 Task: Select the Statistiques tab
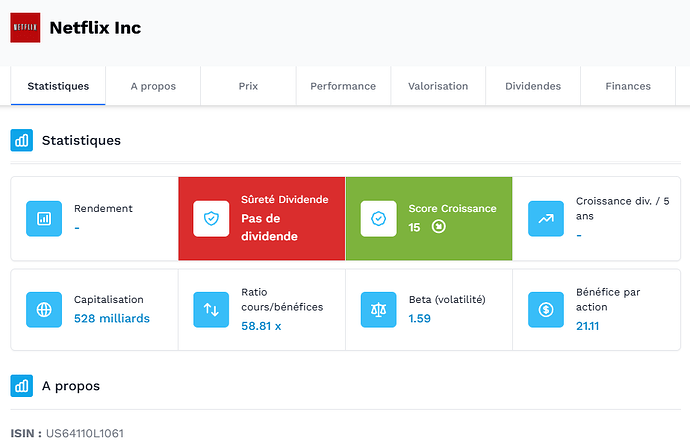click(58, 86)
